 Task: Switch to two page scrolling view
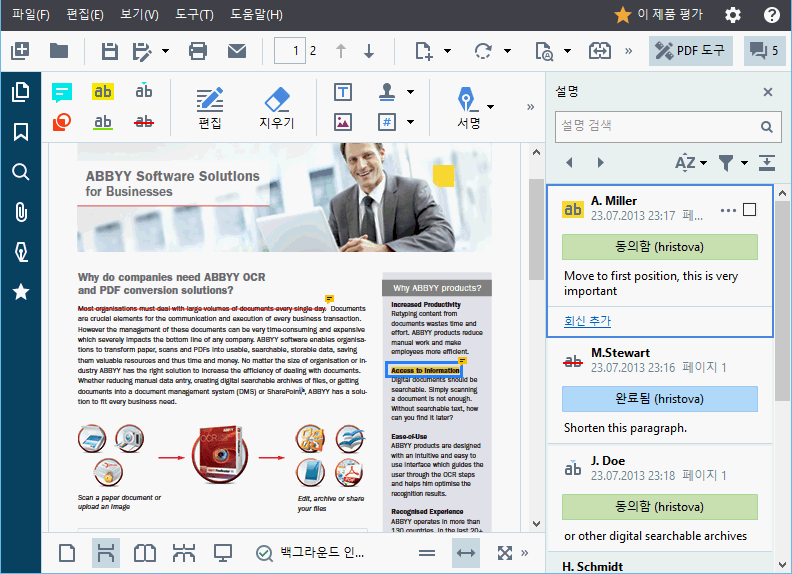[x=184, y=553]
